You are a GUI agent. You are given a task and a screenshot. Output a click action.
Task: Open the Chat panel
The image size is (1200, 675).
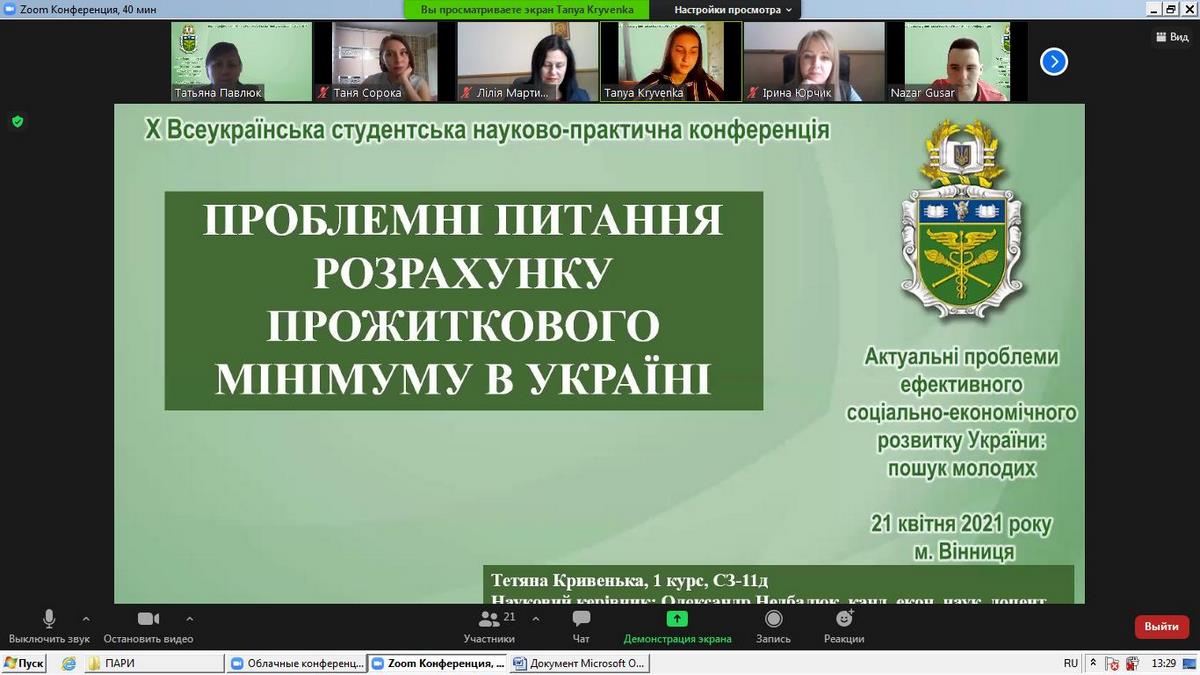coord(581,619)
